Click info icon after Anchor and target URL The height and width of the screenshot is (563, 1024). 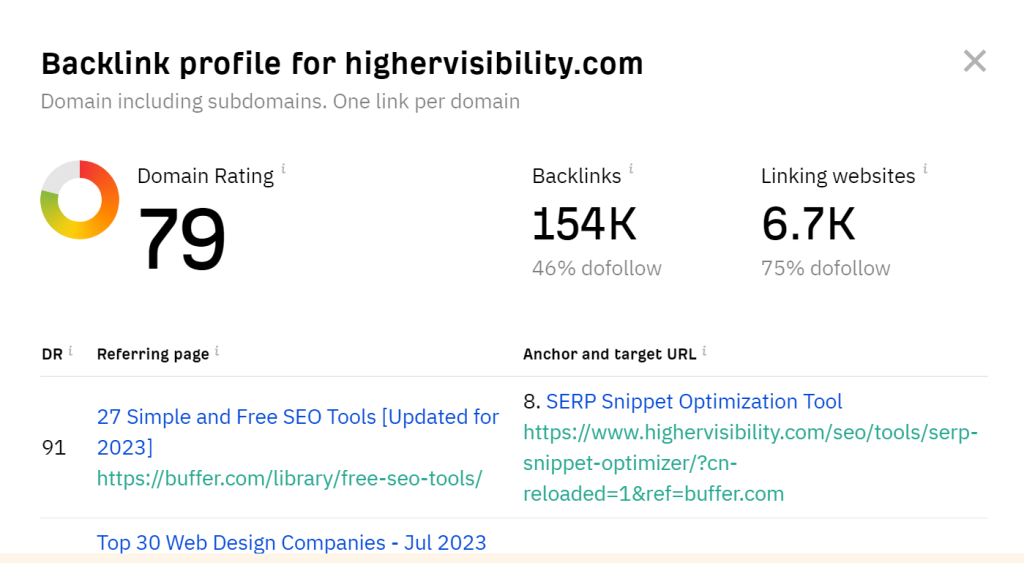704,351
